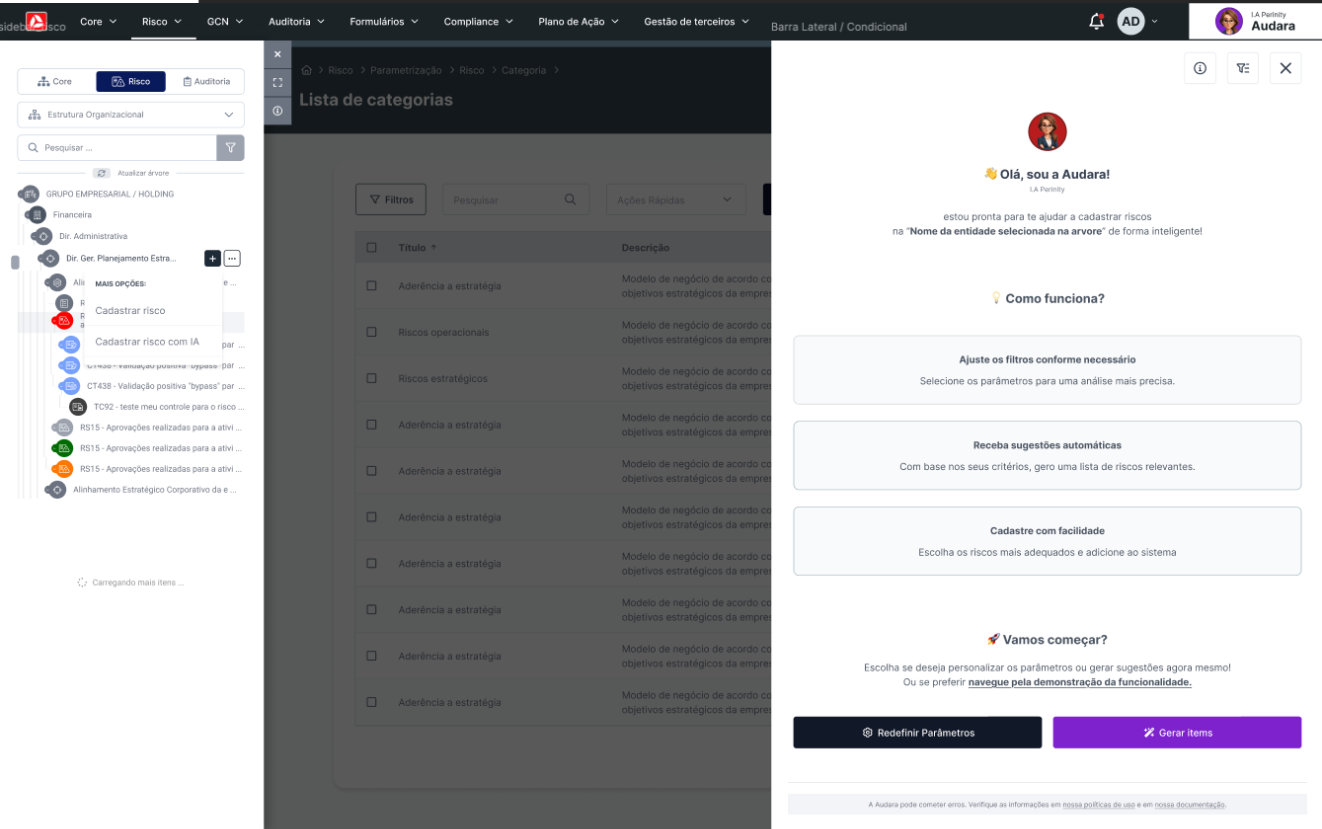Screen dimensions: 1322x829
Task: Check the Riscos operacionais row checkbox
Action: [x=372, y=332]
